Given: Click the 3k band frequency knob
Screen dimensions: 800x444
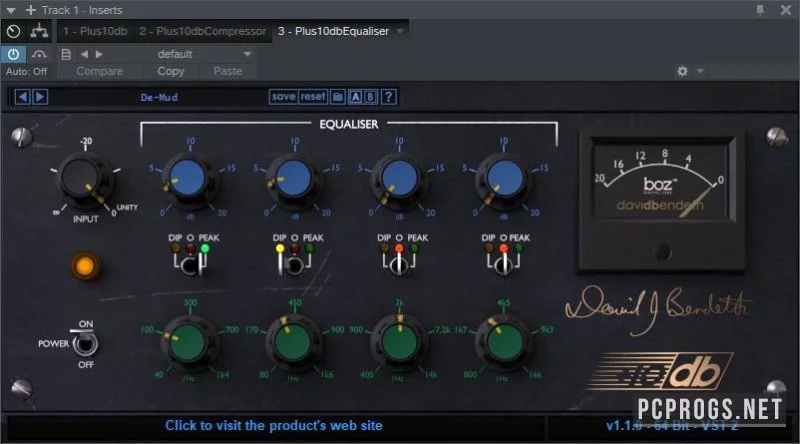Looking at the screenshot, I should [398, 343].
